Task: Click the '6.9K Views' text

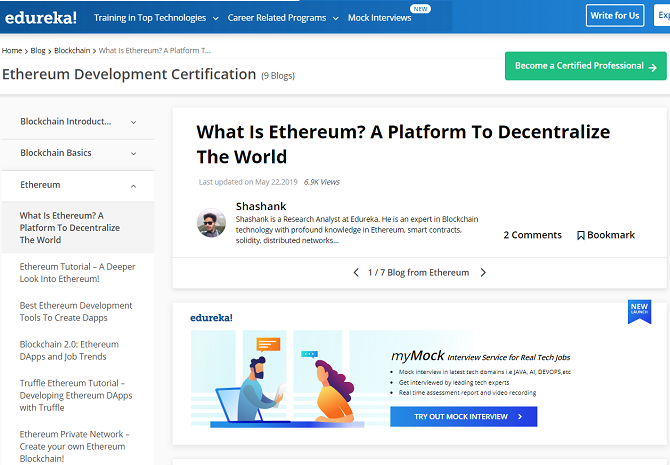Action: click(x=322, y=182)
